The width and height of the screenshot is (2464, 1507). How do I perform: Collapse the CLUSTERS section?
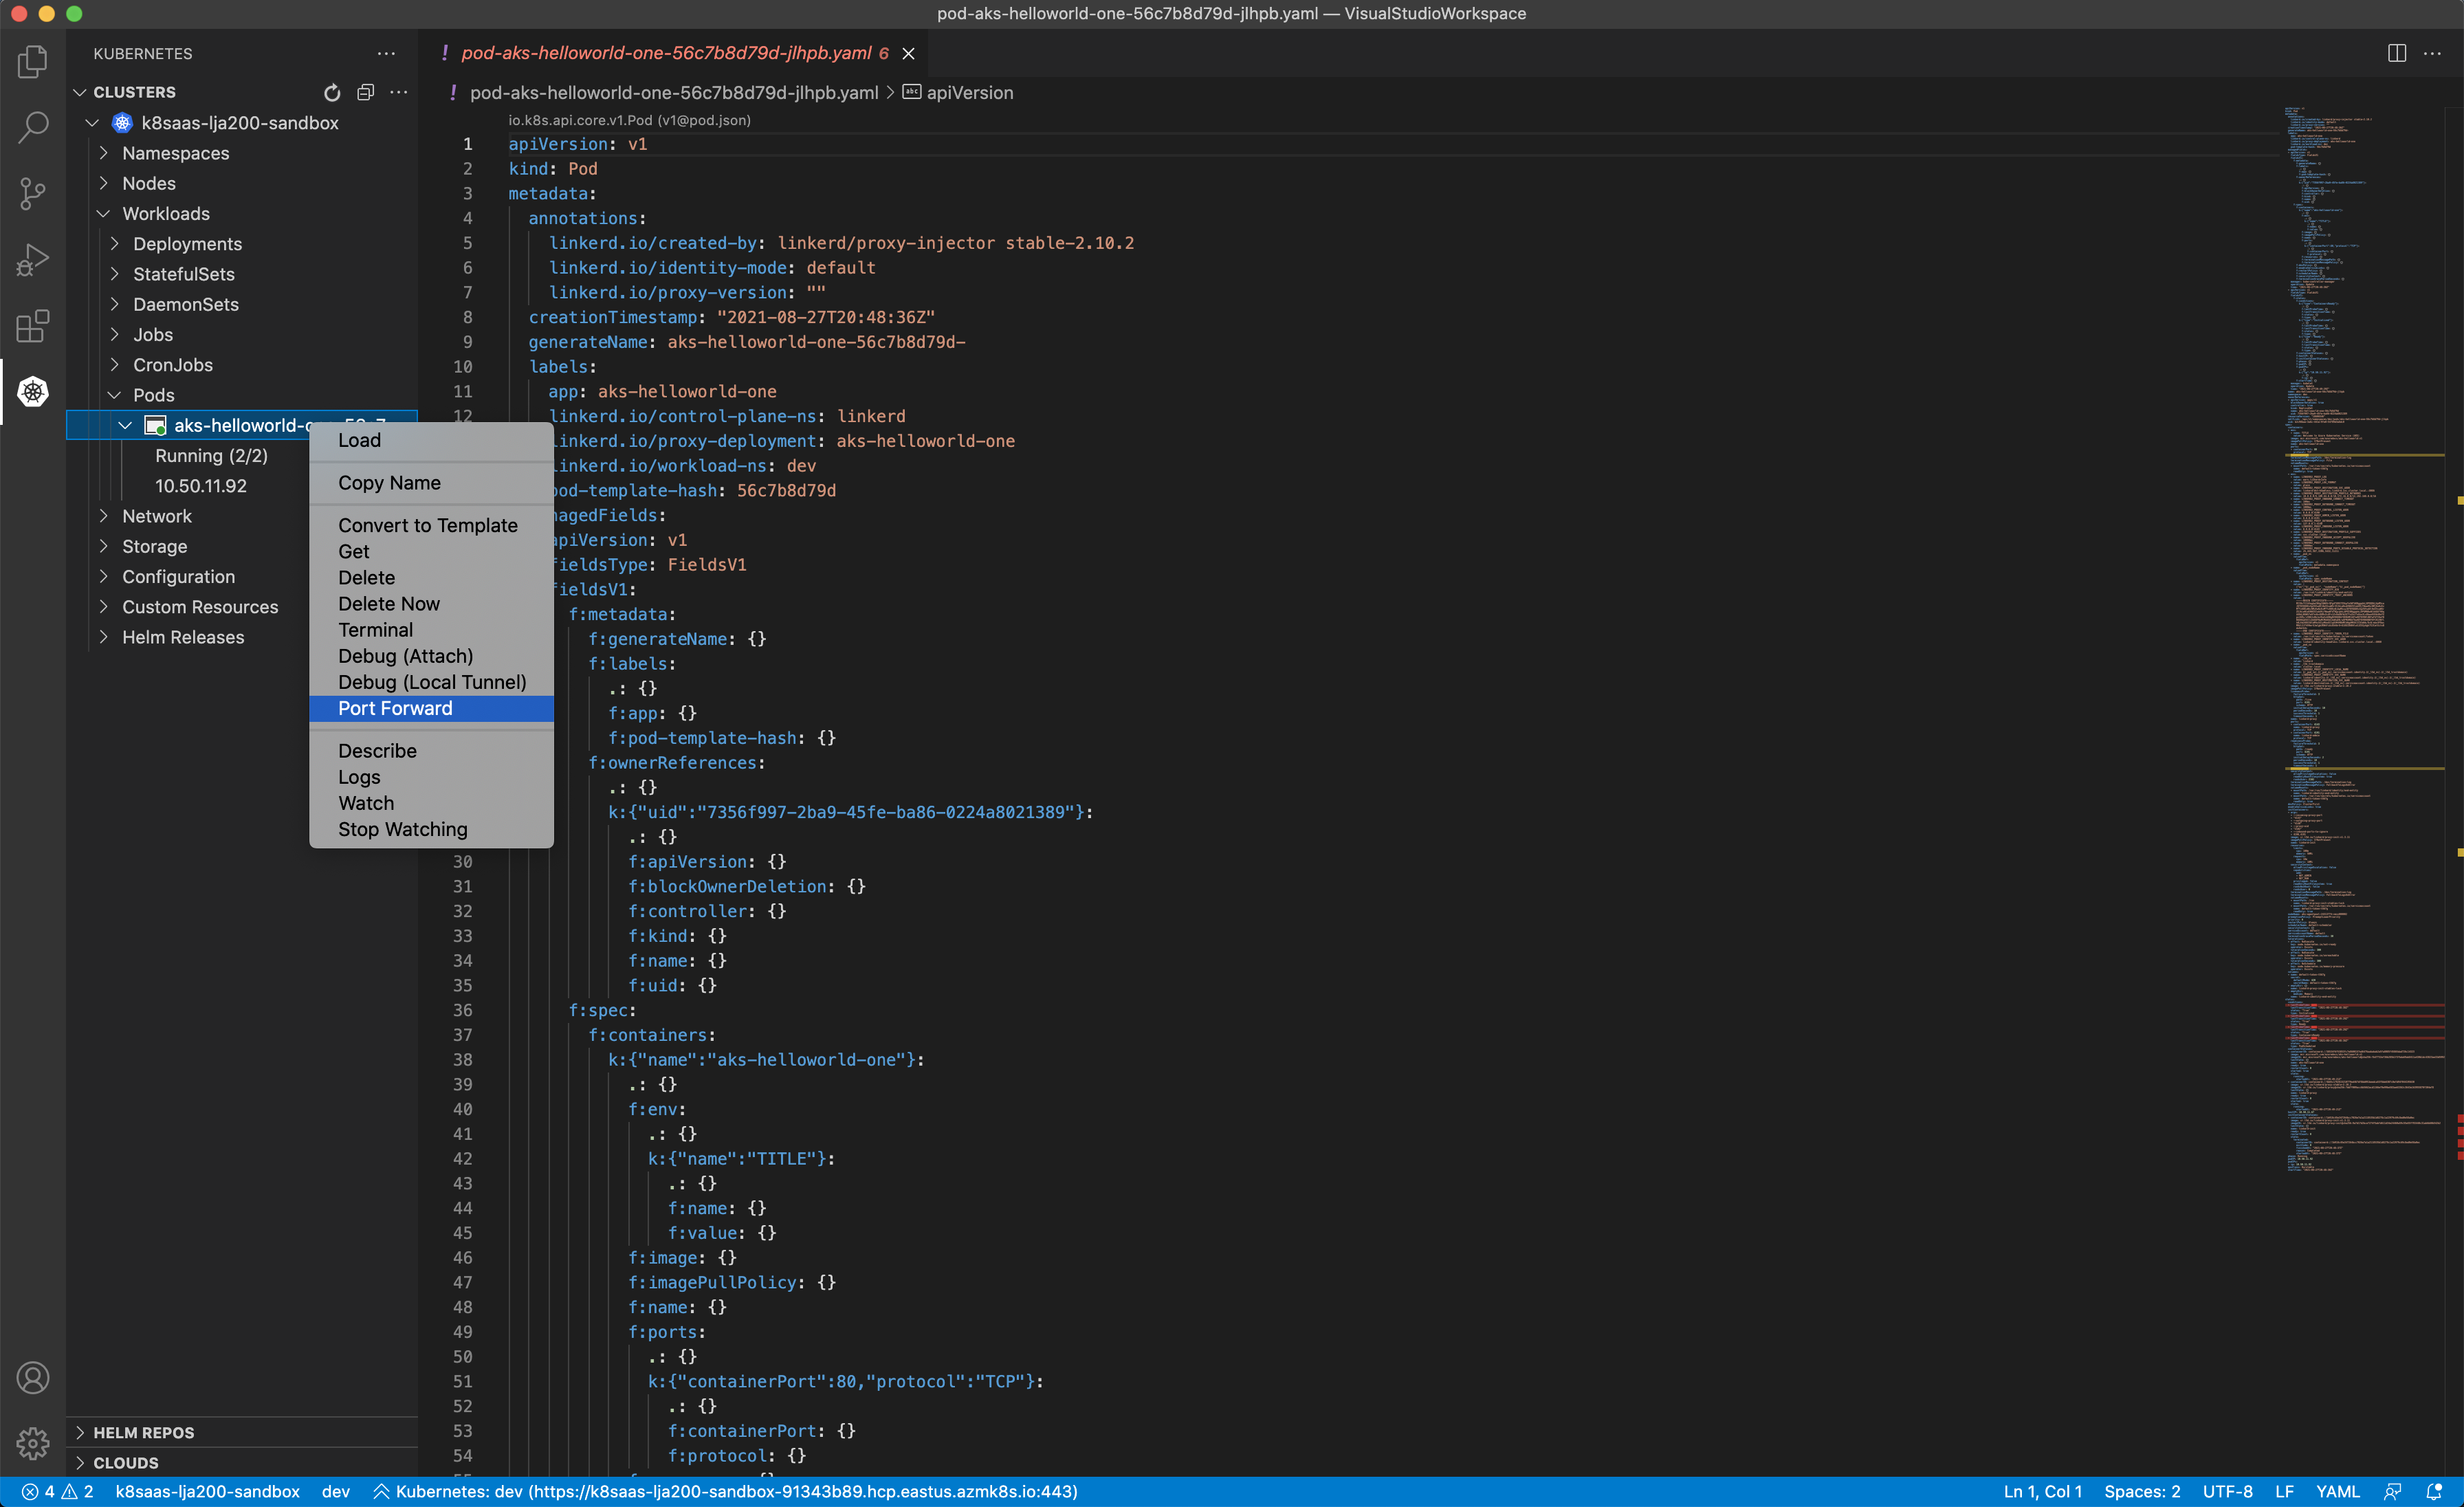pos(80,92)
